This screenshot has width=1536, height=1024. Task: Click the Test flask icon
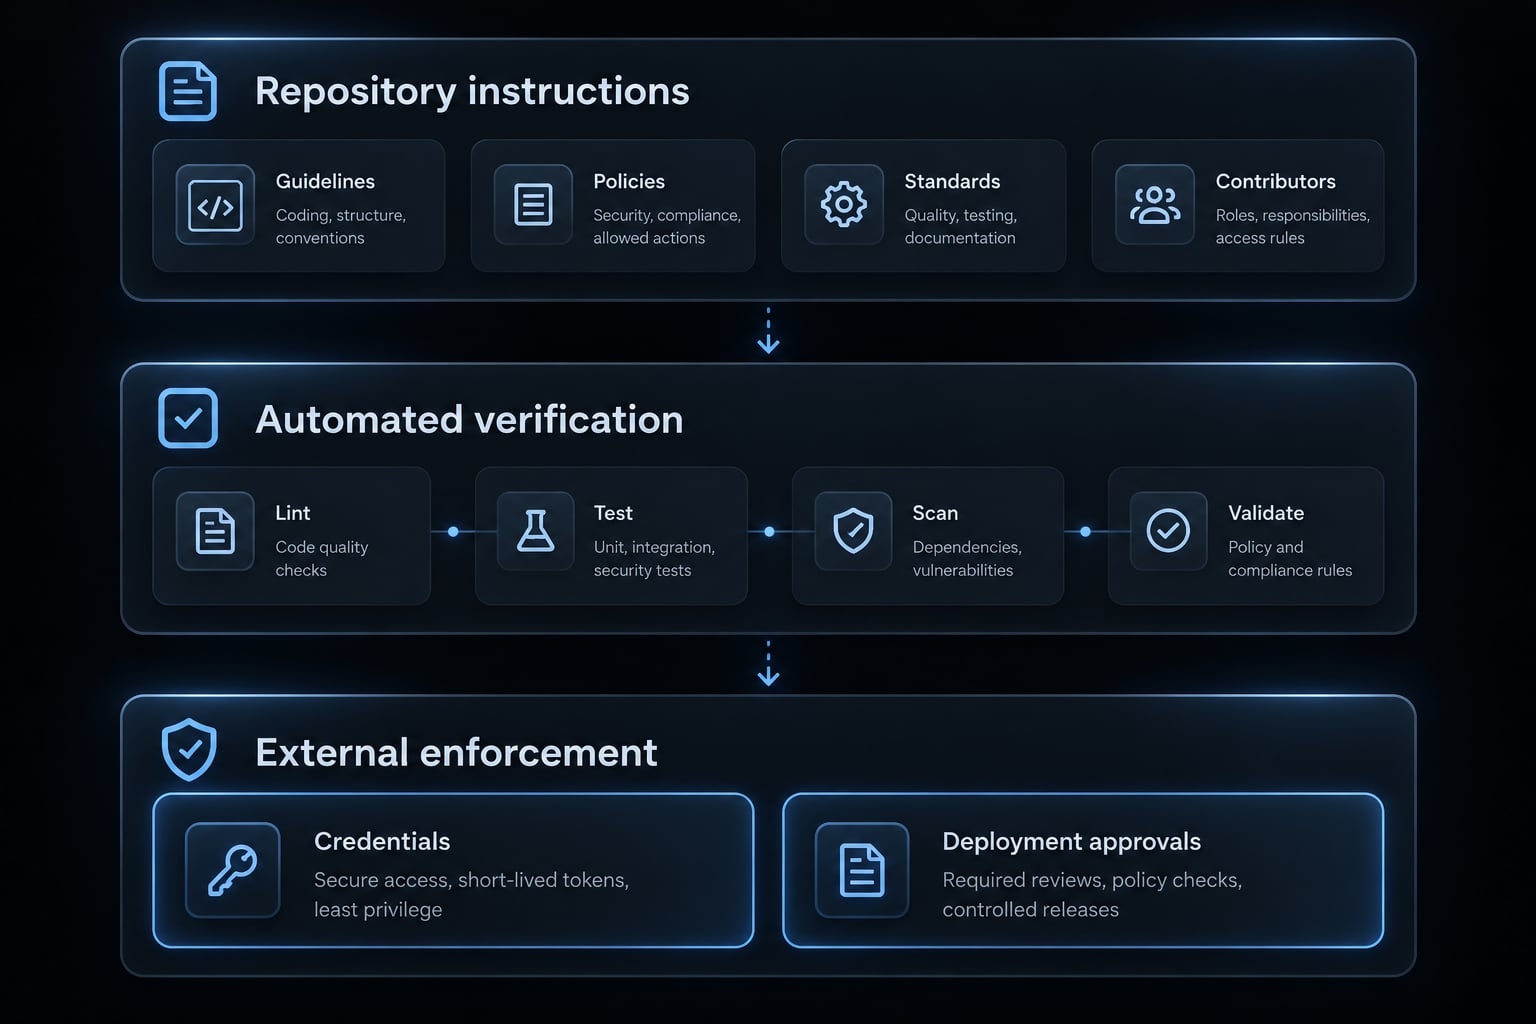tap(535, 531)
